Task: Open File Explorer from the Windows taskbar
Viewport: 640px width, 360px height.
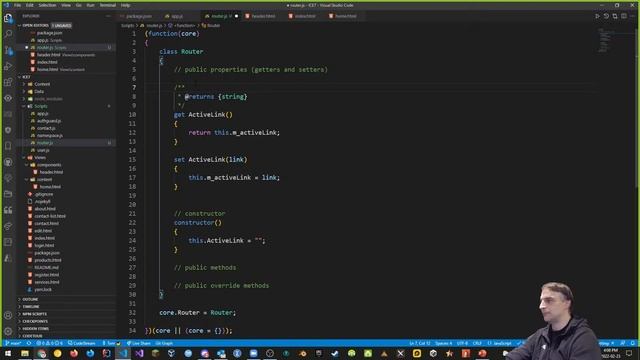Action: (x=25, y=353)
